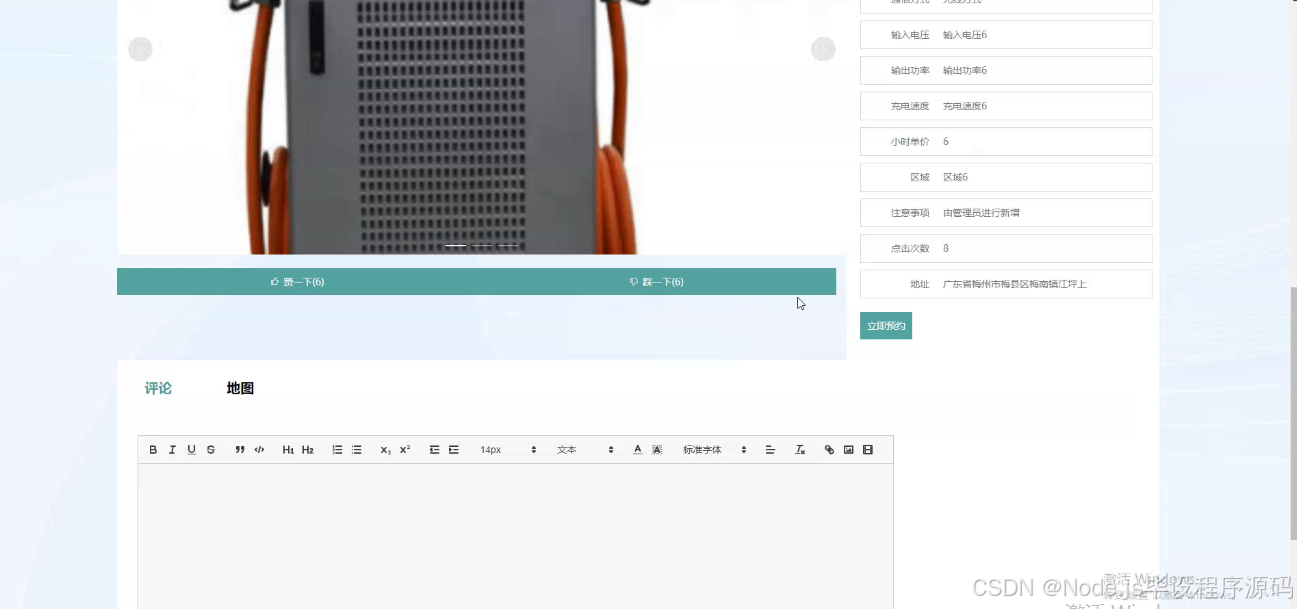The image size is (1297, 609).
Task: Switch to the 地图 tab
Action: [240, 388]
